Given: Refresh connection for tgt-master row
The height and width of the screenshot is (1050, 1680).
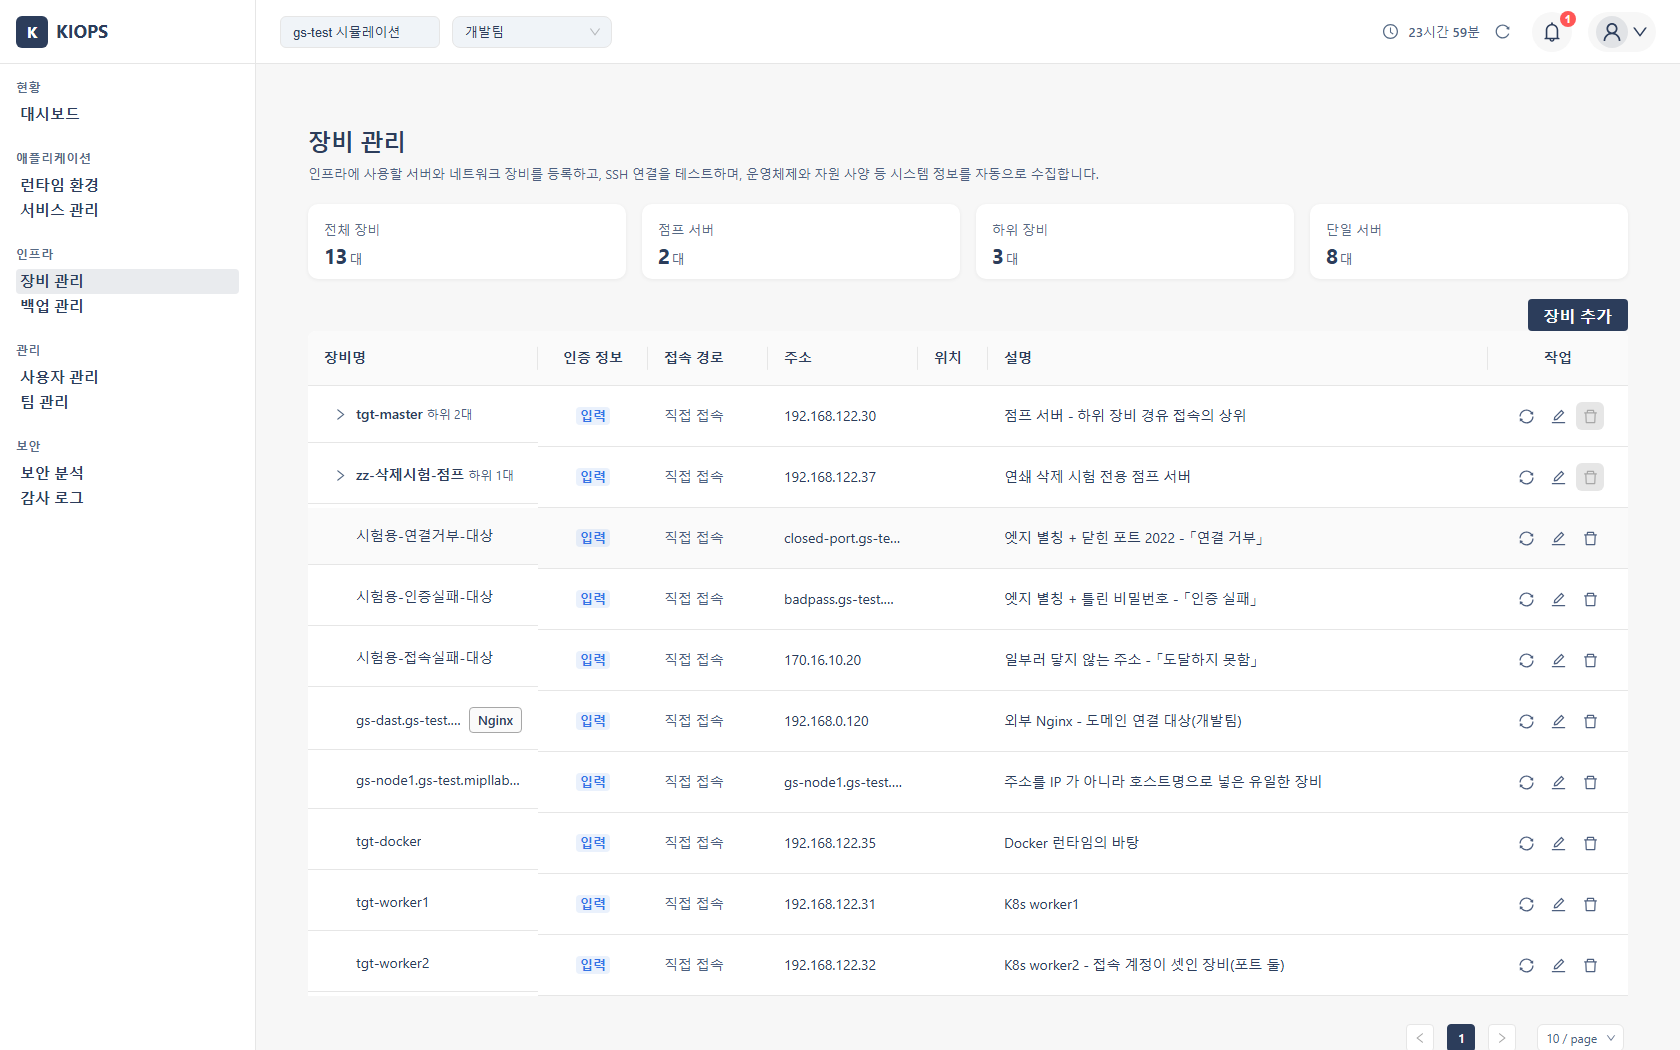Looking at the screenshot, I should (1526, 416).
